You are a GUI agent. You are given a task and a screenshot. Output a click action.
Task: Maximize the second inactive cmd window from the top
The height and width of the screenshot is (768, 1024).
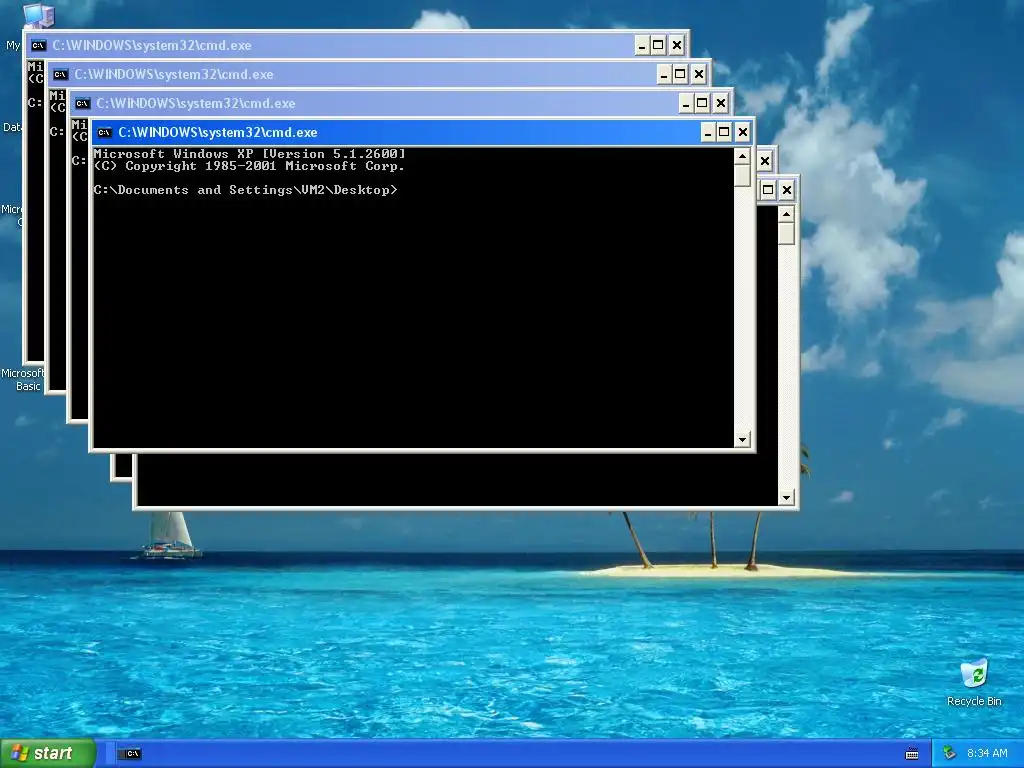(x=680, y=74)
